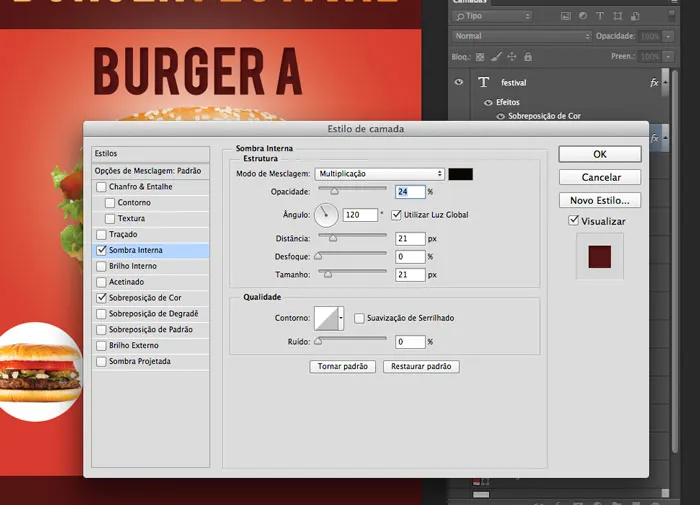Toggle visibility of the festival layer
Viewport: 700px width, 505px height.
458,82
